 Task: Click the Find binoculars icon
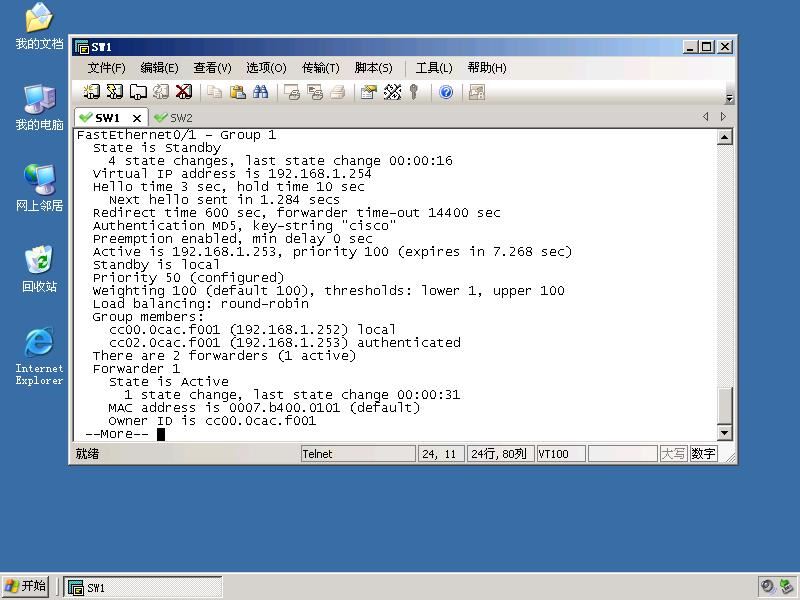pos(260,92)
